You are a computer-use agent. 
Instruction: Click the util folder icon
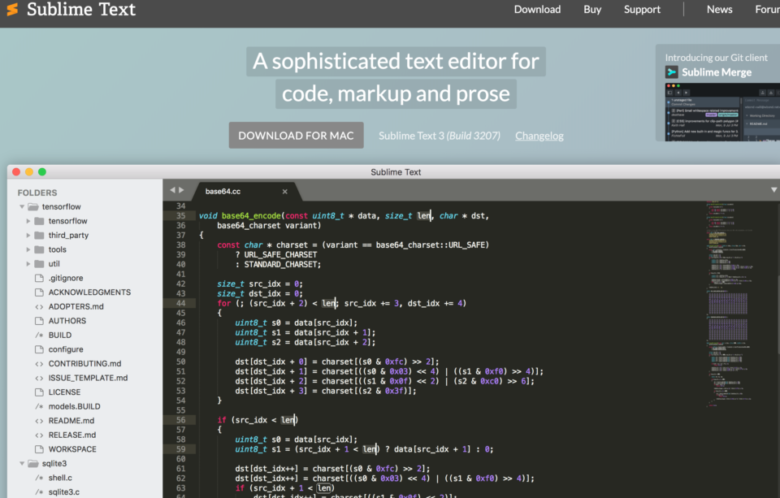pos(39,264)
